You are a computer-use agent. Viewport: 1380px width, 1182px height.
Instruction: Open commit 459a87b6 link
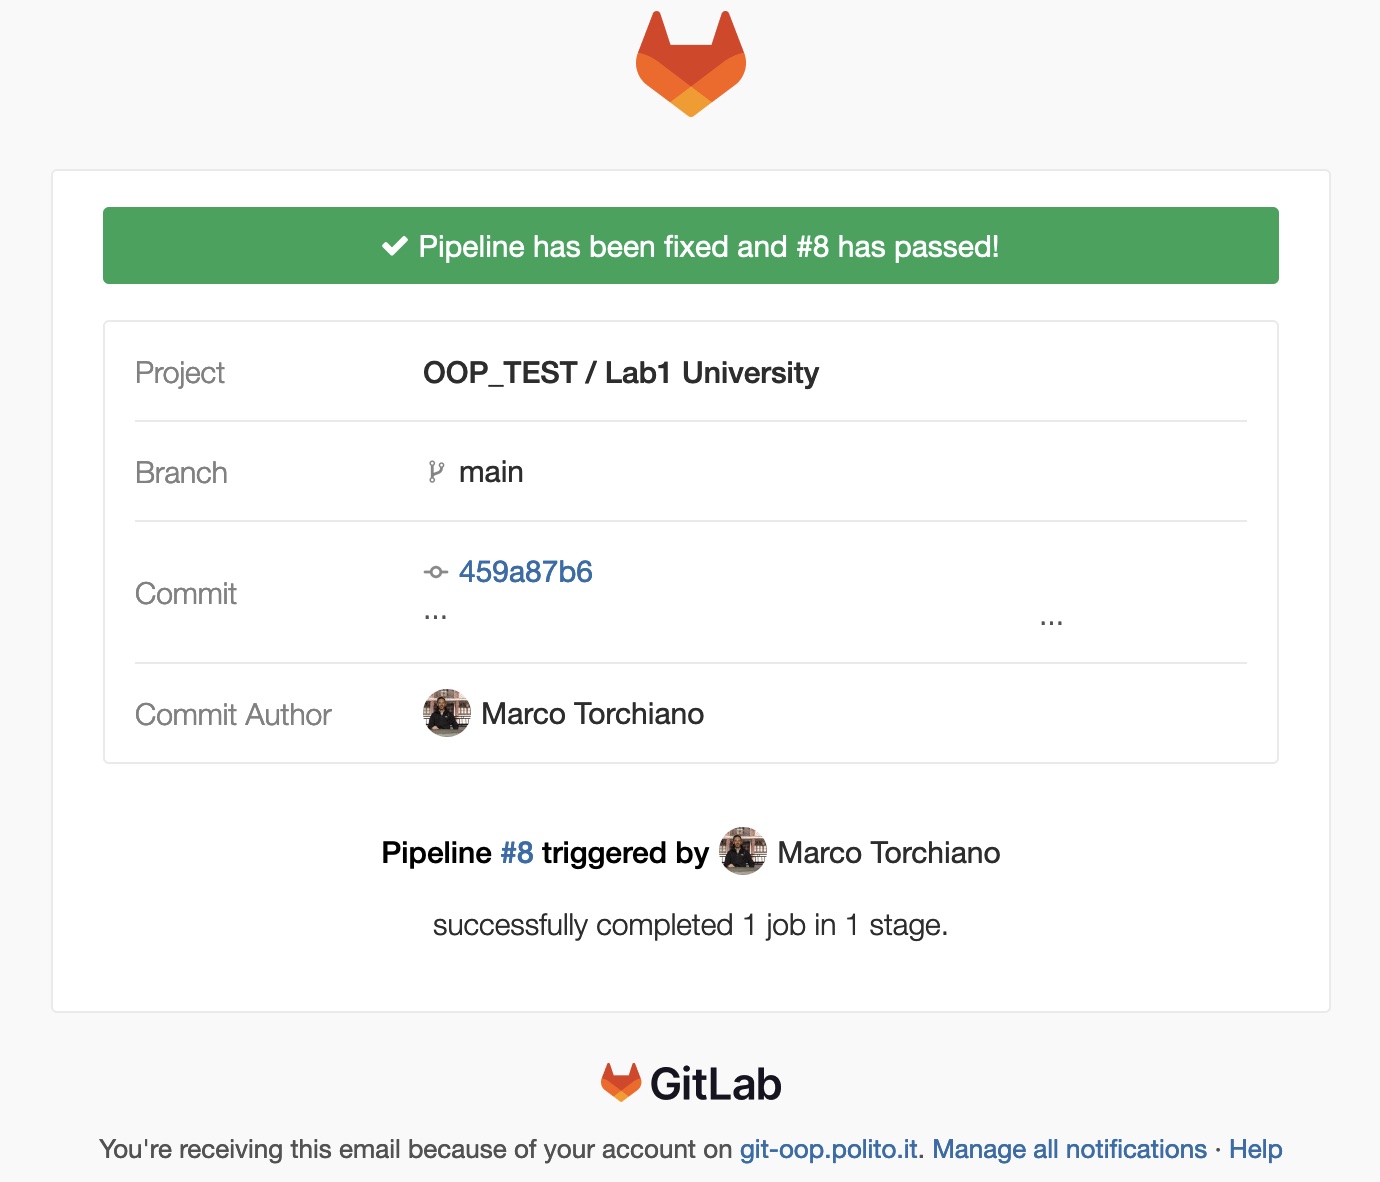(x=525, y=572)
